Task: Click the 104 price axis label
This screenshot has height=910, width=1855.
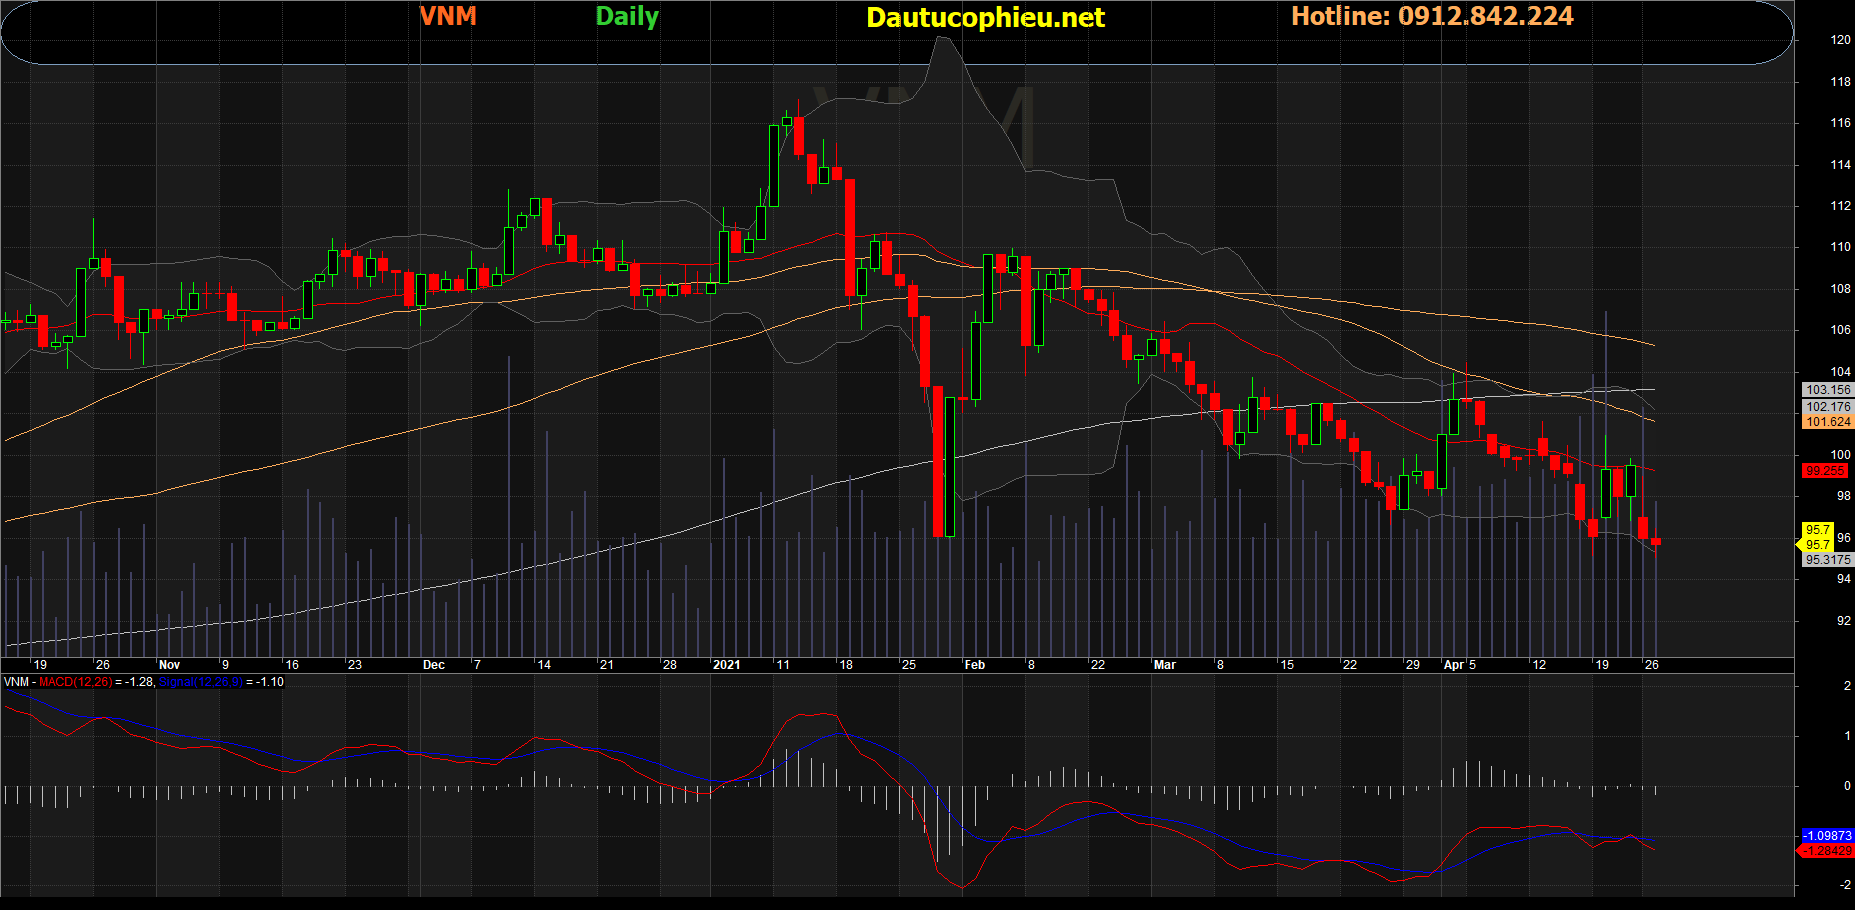Action: click(x=1840, y=372)
